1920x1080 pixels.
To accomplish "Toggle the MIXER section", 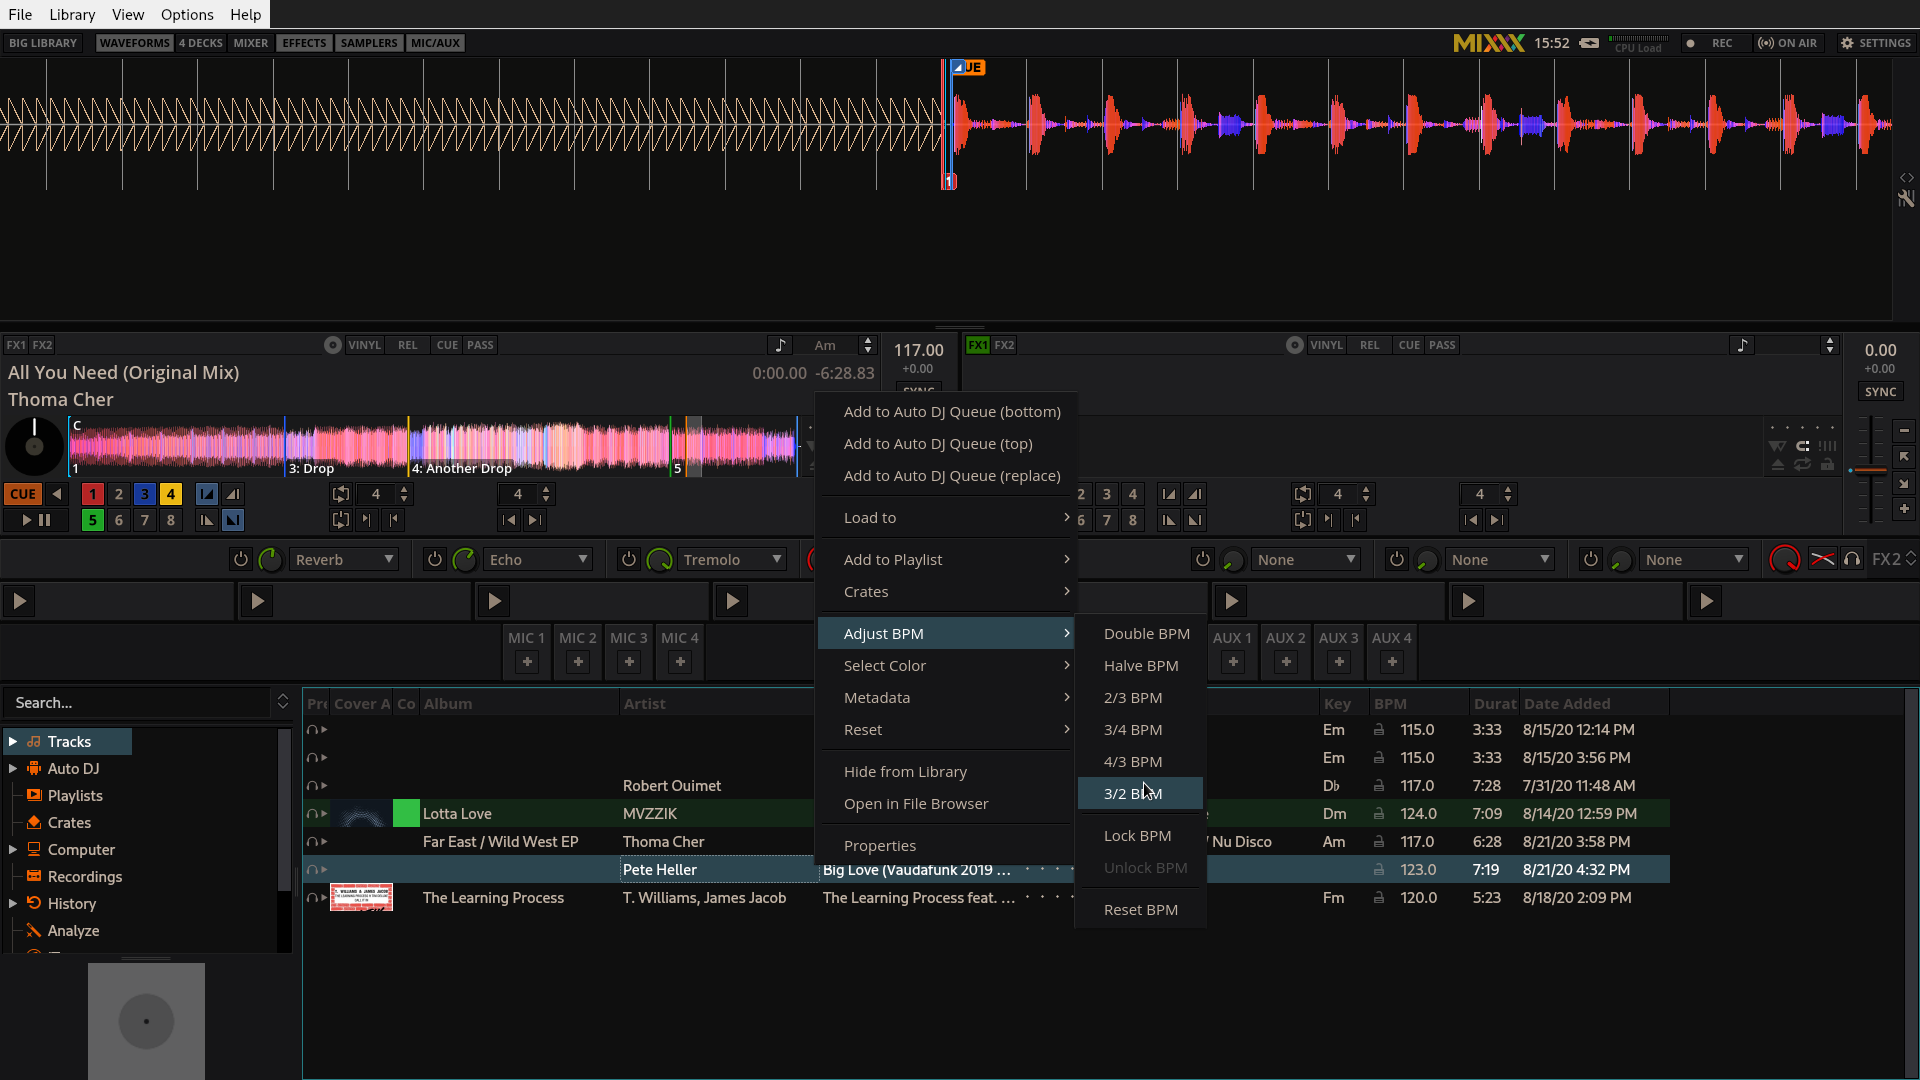I will point(251,43).
